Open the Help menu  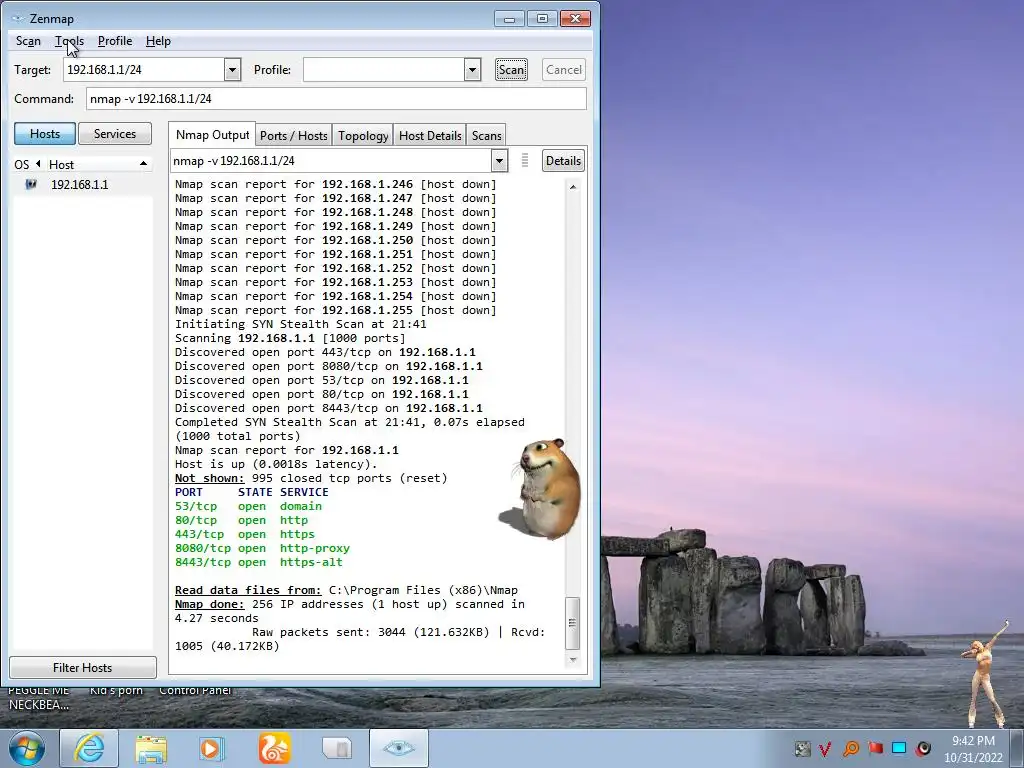(158, 41)
